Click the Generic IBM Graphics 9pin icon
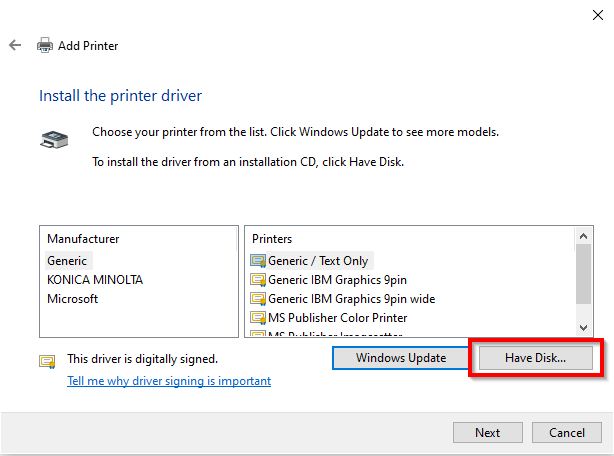Viewport: 614px width, 456px height. (259, 279)
